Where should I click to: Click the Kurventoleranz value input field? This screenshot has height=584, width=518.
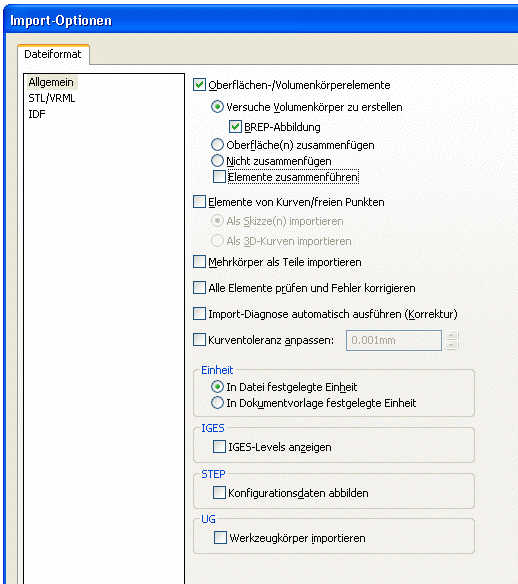click(x=394, y=340)
